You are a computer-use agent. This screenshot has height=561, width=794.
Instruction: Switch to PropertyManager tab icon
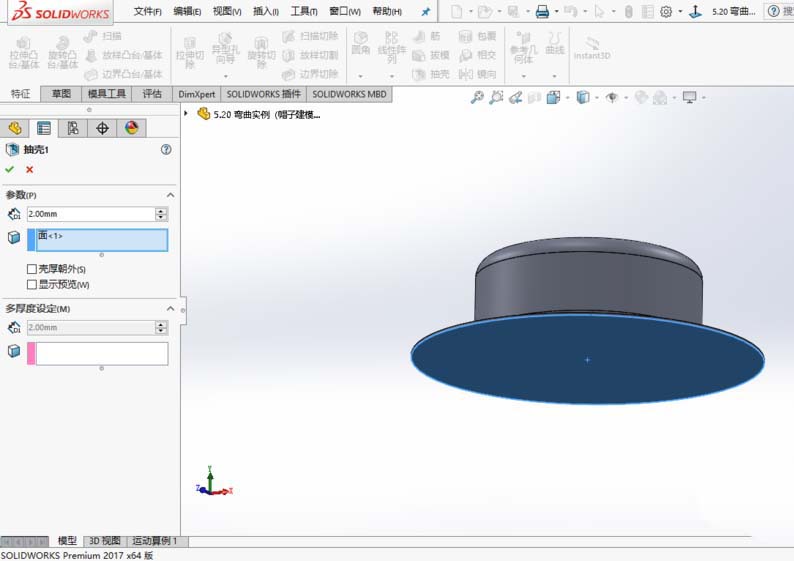(x=44, y=128)
